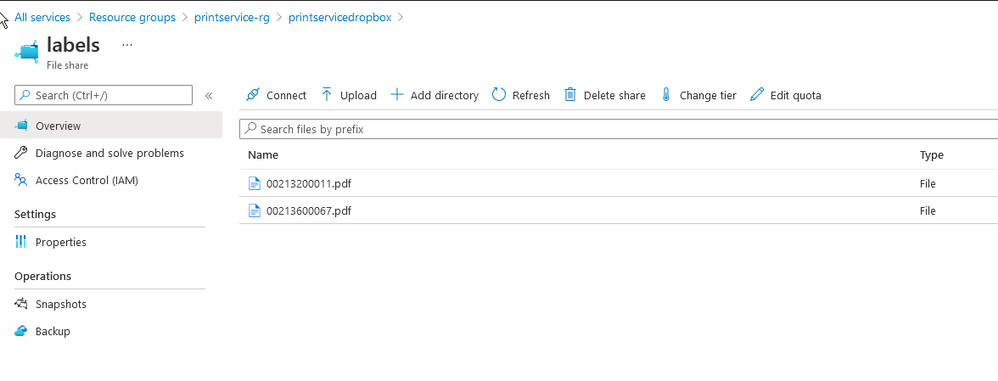
Task: Open Access Control (IAM)
Action: [x=87, y=180]
